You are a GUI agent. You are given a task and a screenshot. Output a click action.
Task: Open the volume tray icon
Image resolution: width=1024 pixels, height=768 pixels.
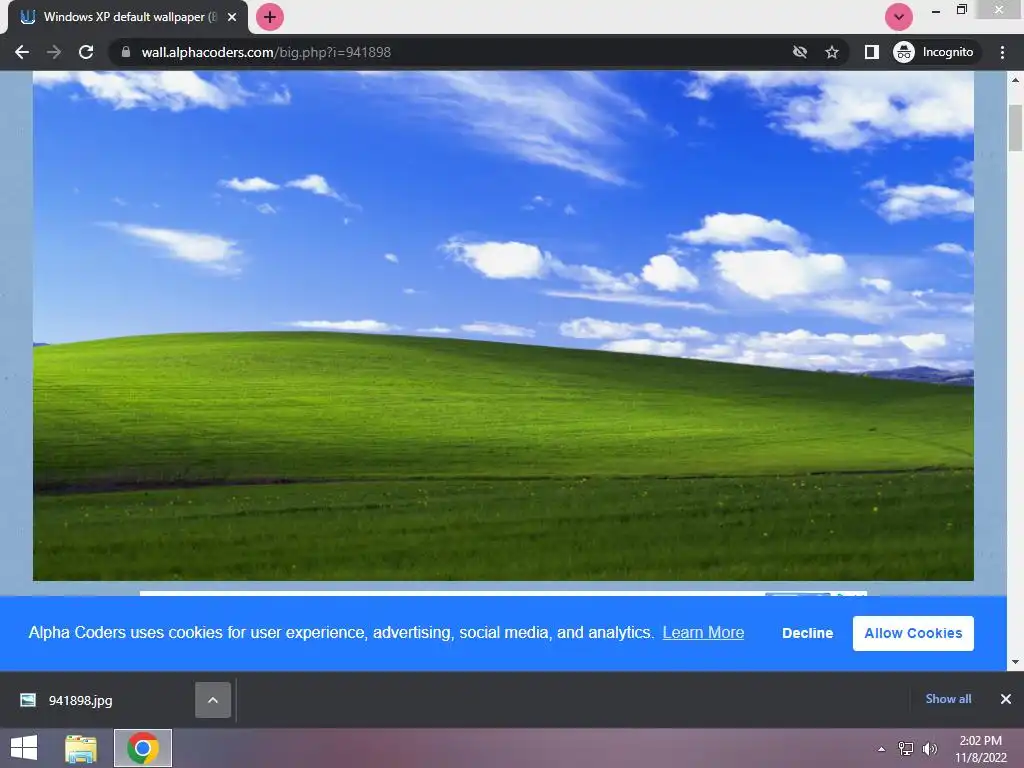pyautogui.click(x=930, y=749)
